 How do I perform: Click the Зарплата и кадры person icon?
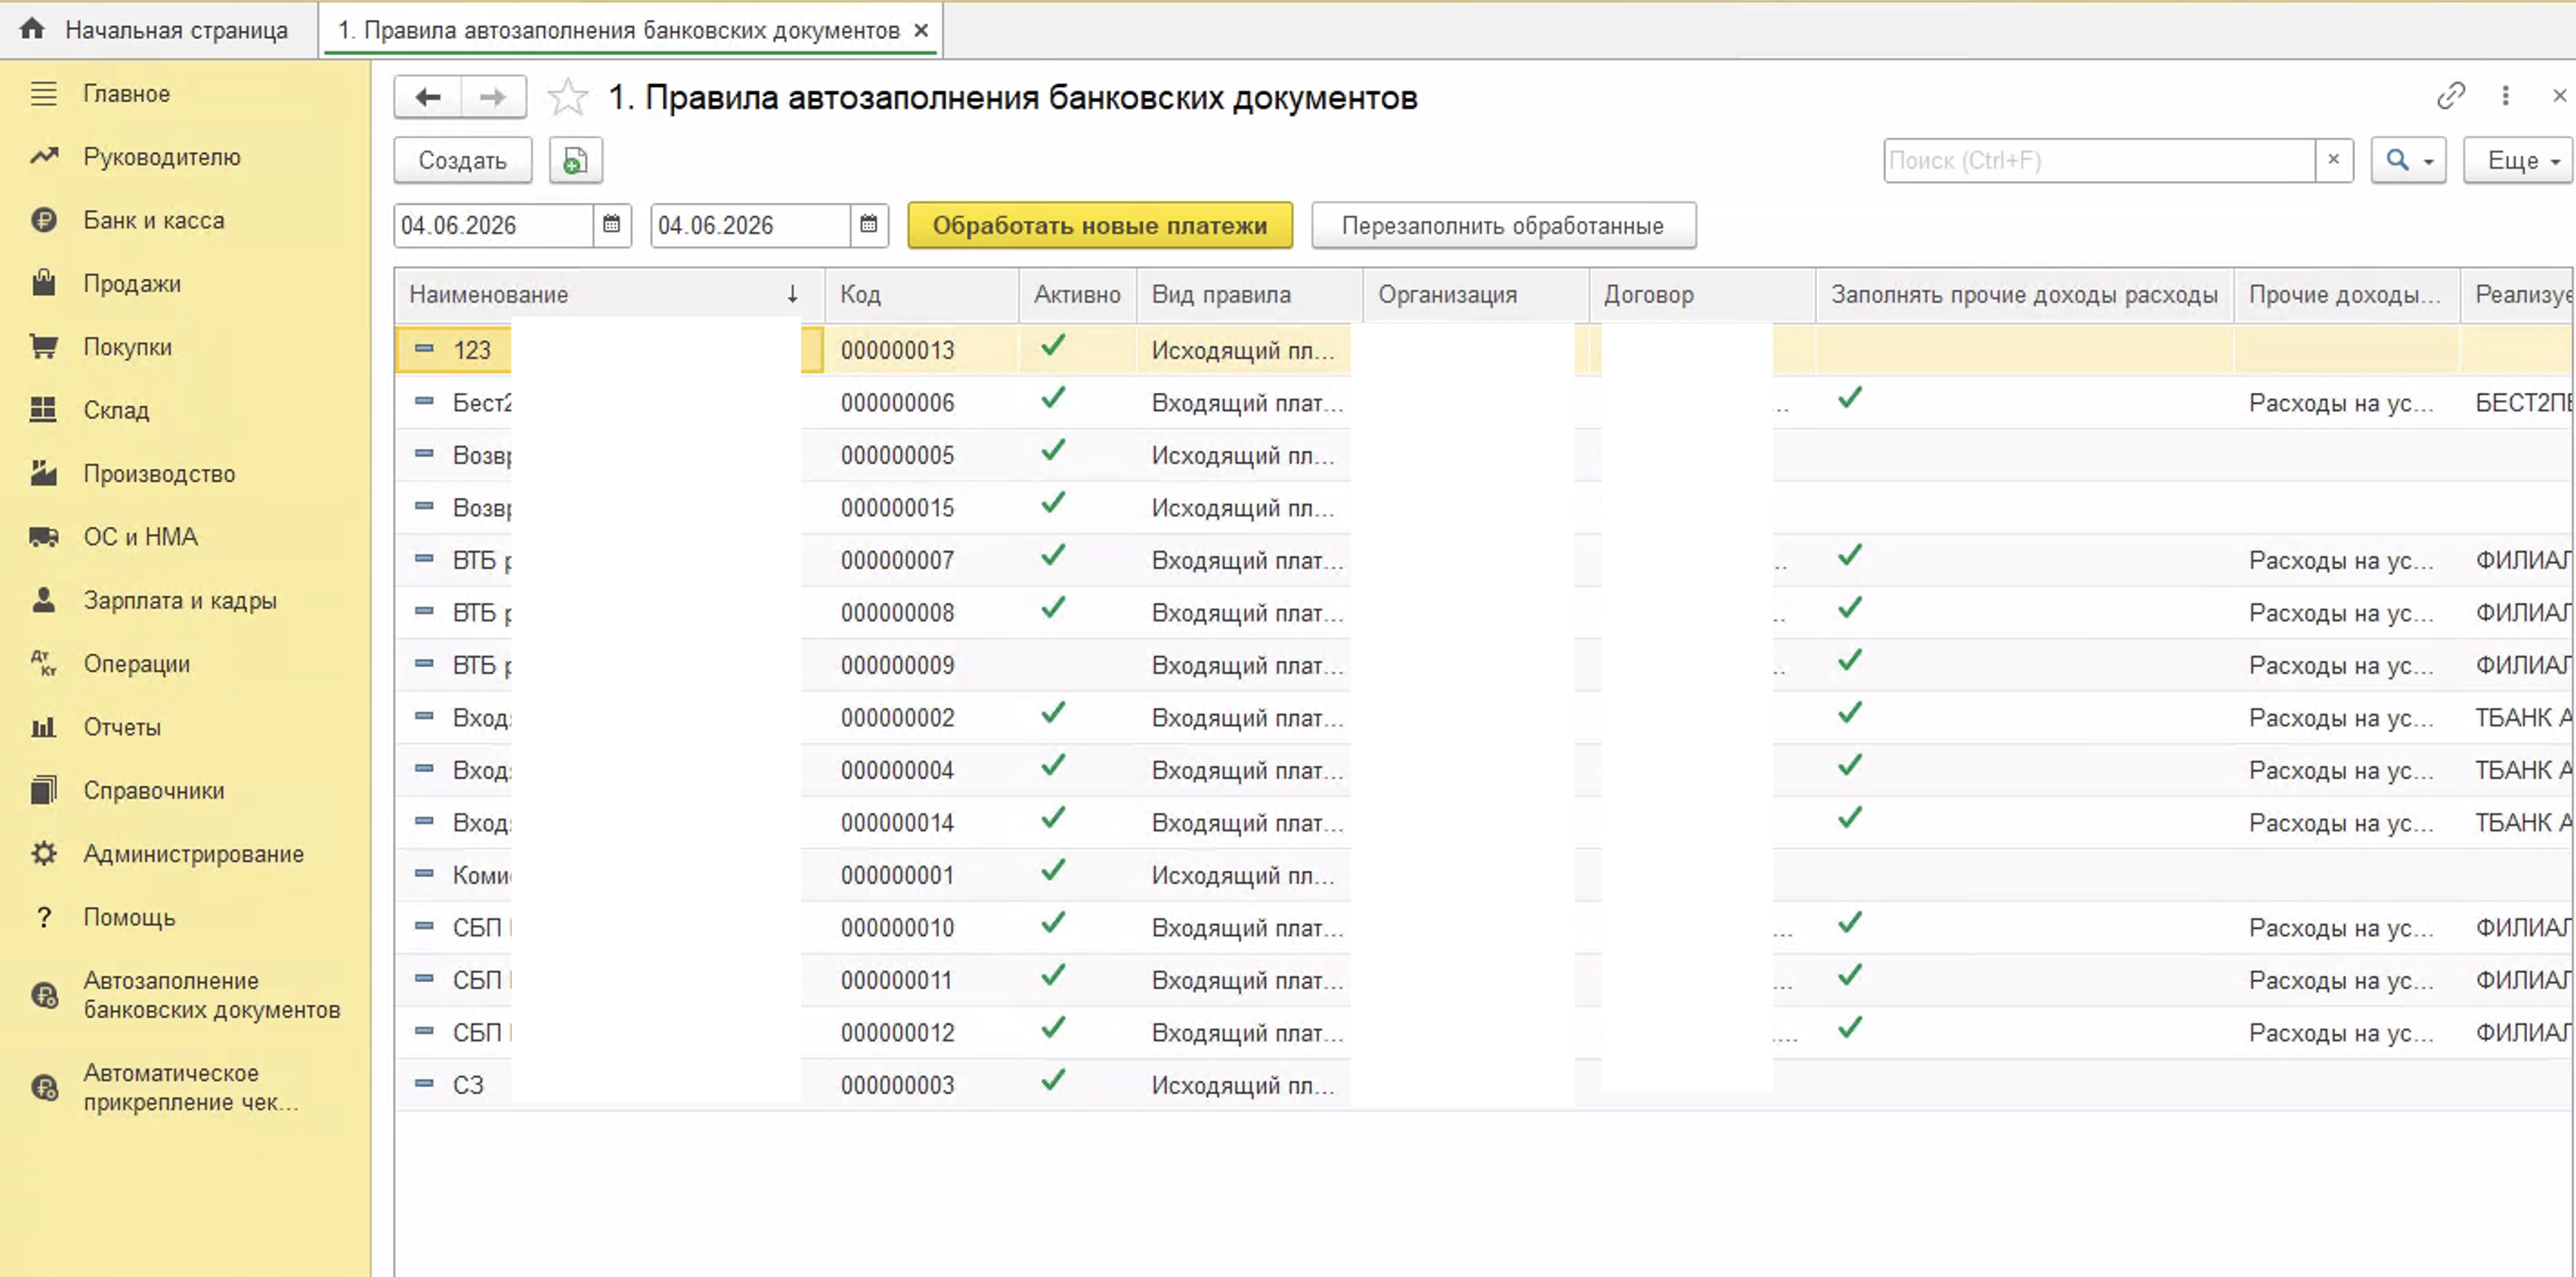43,600
